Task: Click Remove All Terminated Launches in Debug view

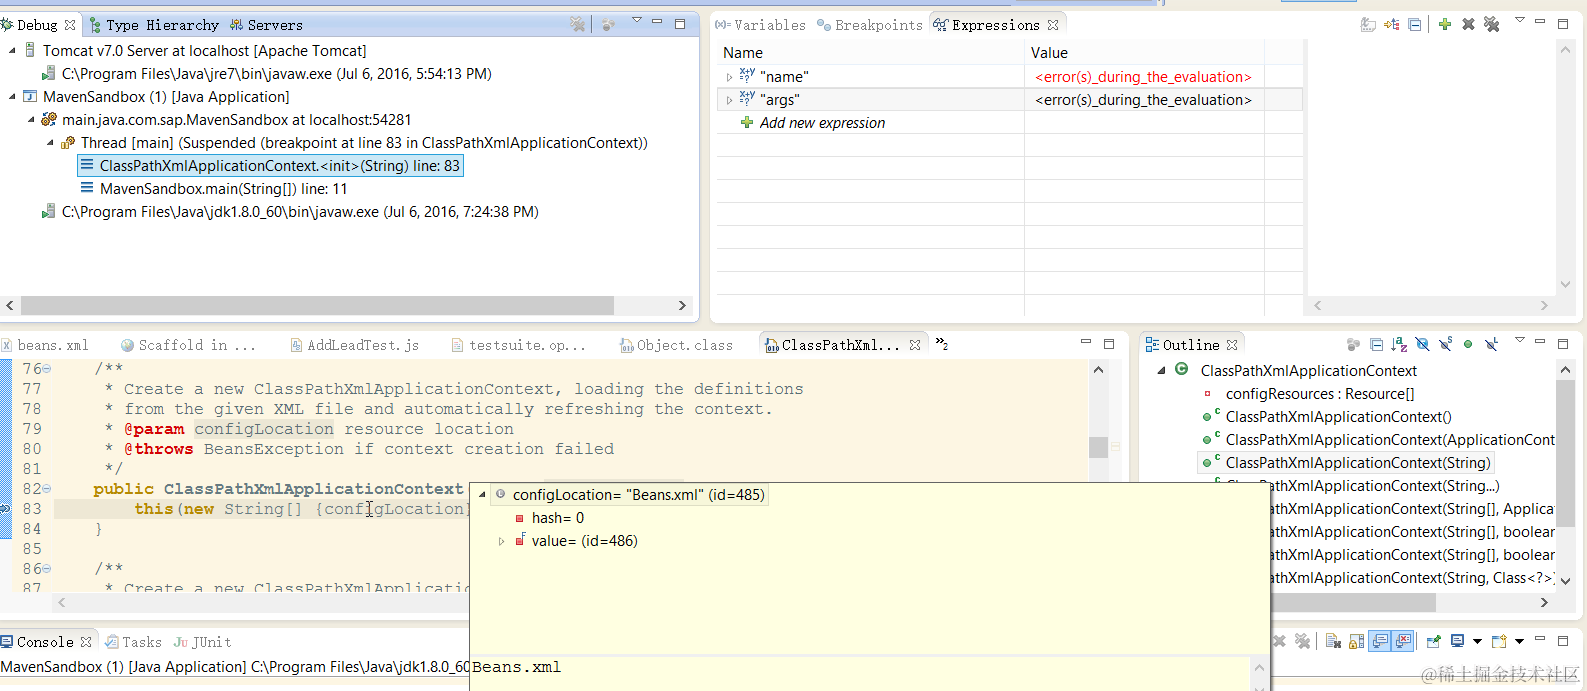Action: (578, 24)
